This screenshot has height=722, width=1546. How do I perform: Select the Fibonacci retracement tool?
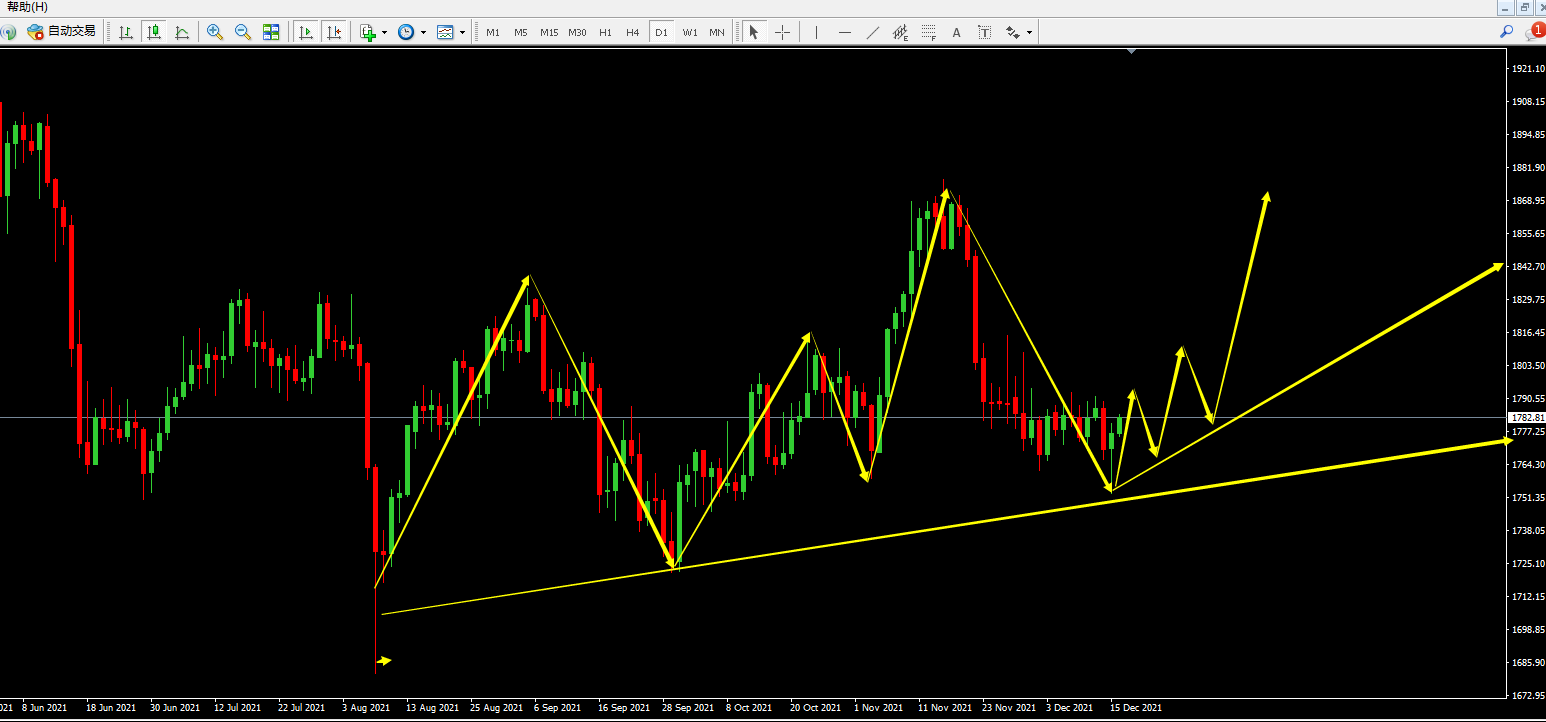(x=928, y=32)
